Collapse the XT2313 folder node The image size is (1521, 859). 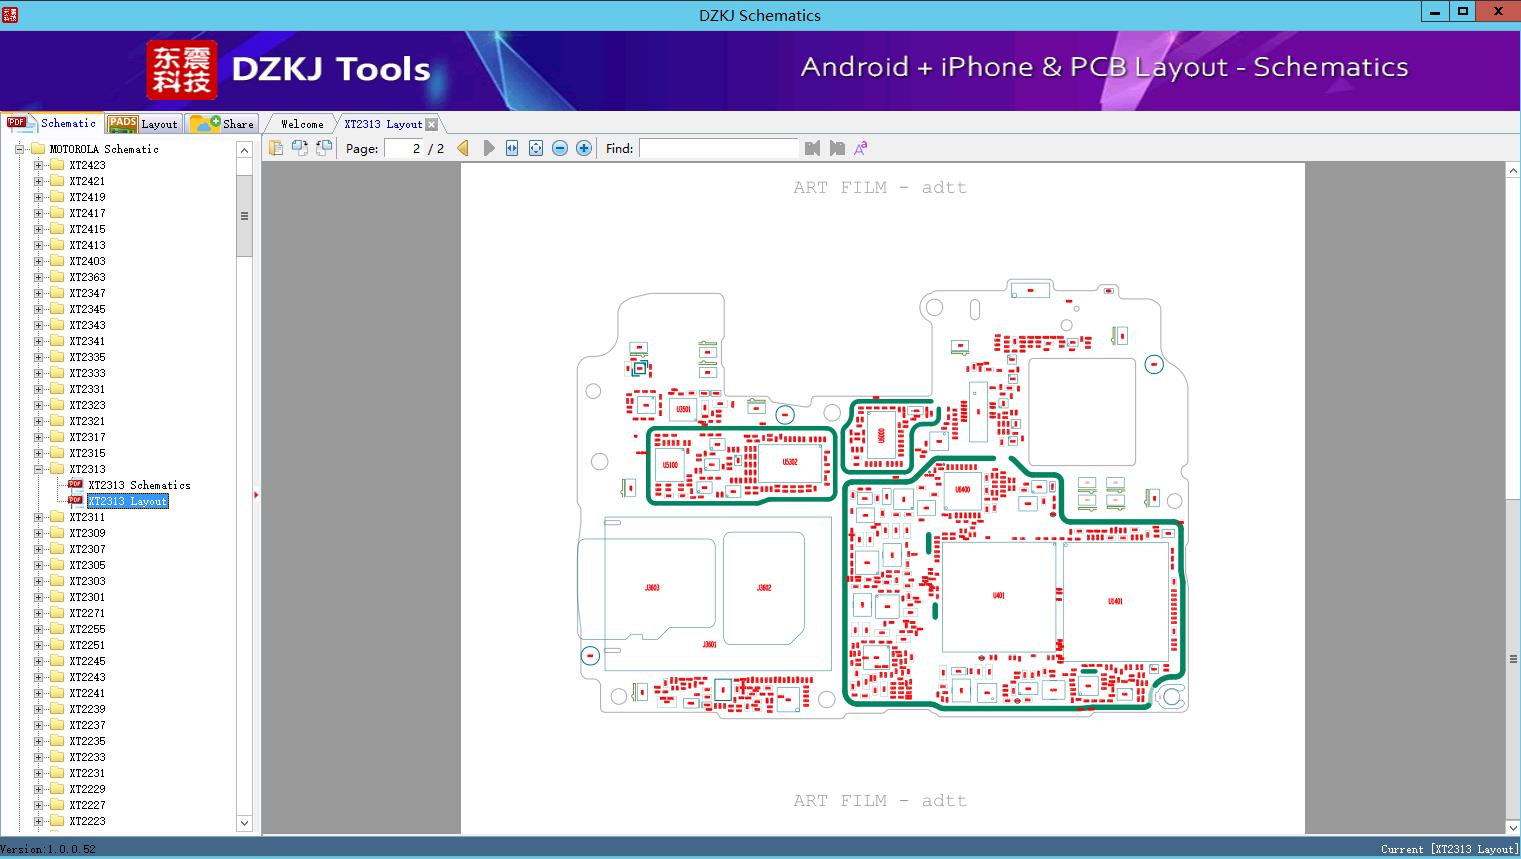point(38,469)
